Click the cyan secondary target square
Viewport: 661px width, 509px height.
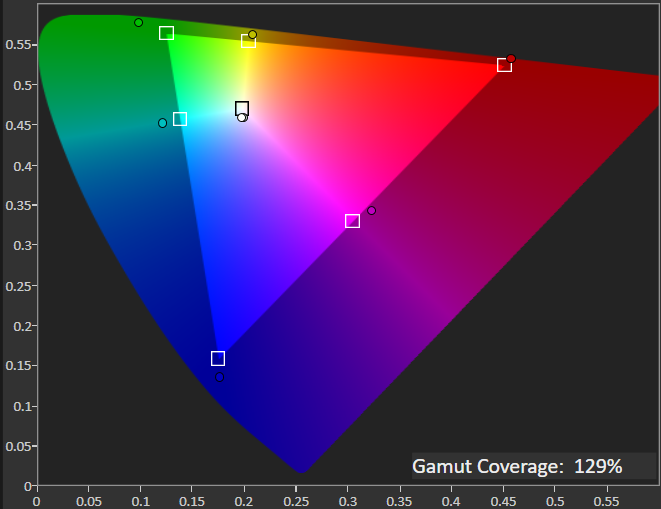point(180,119)
